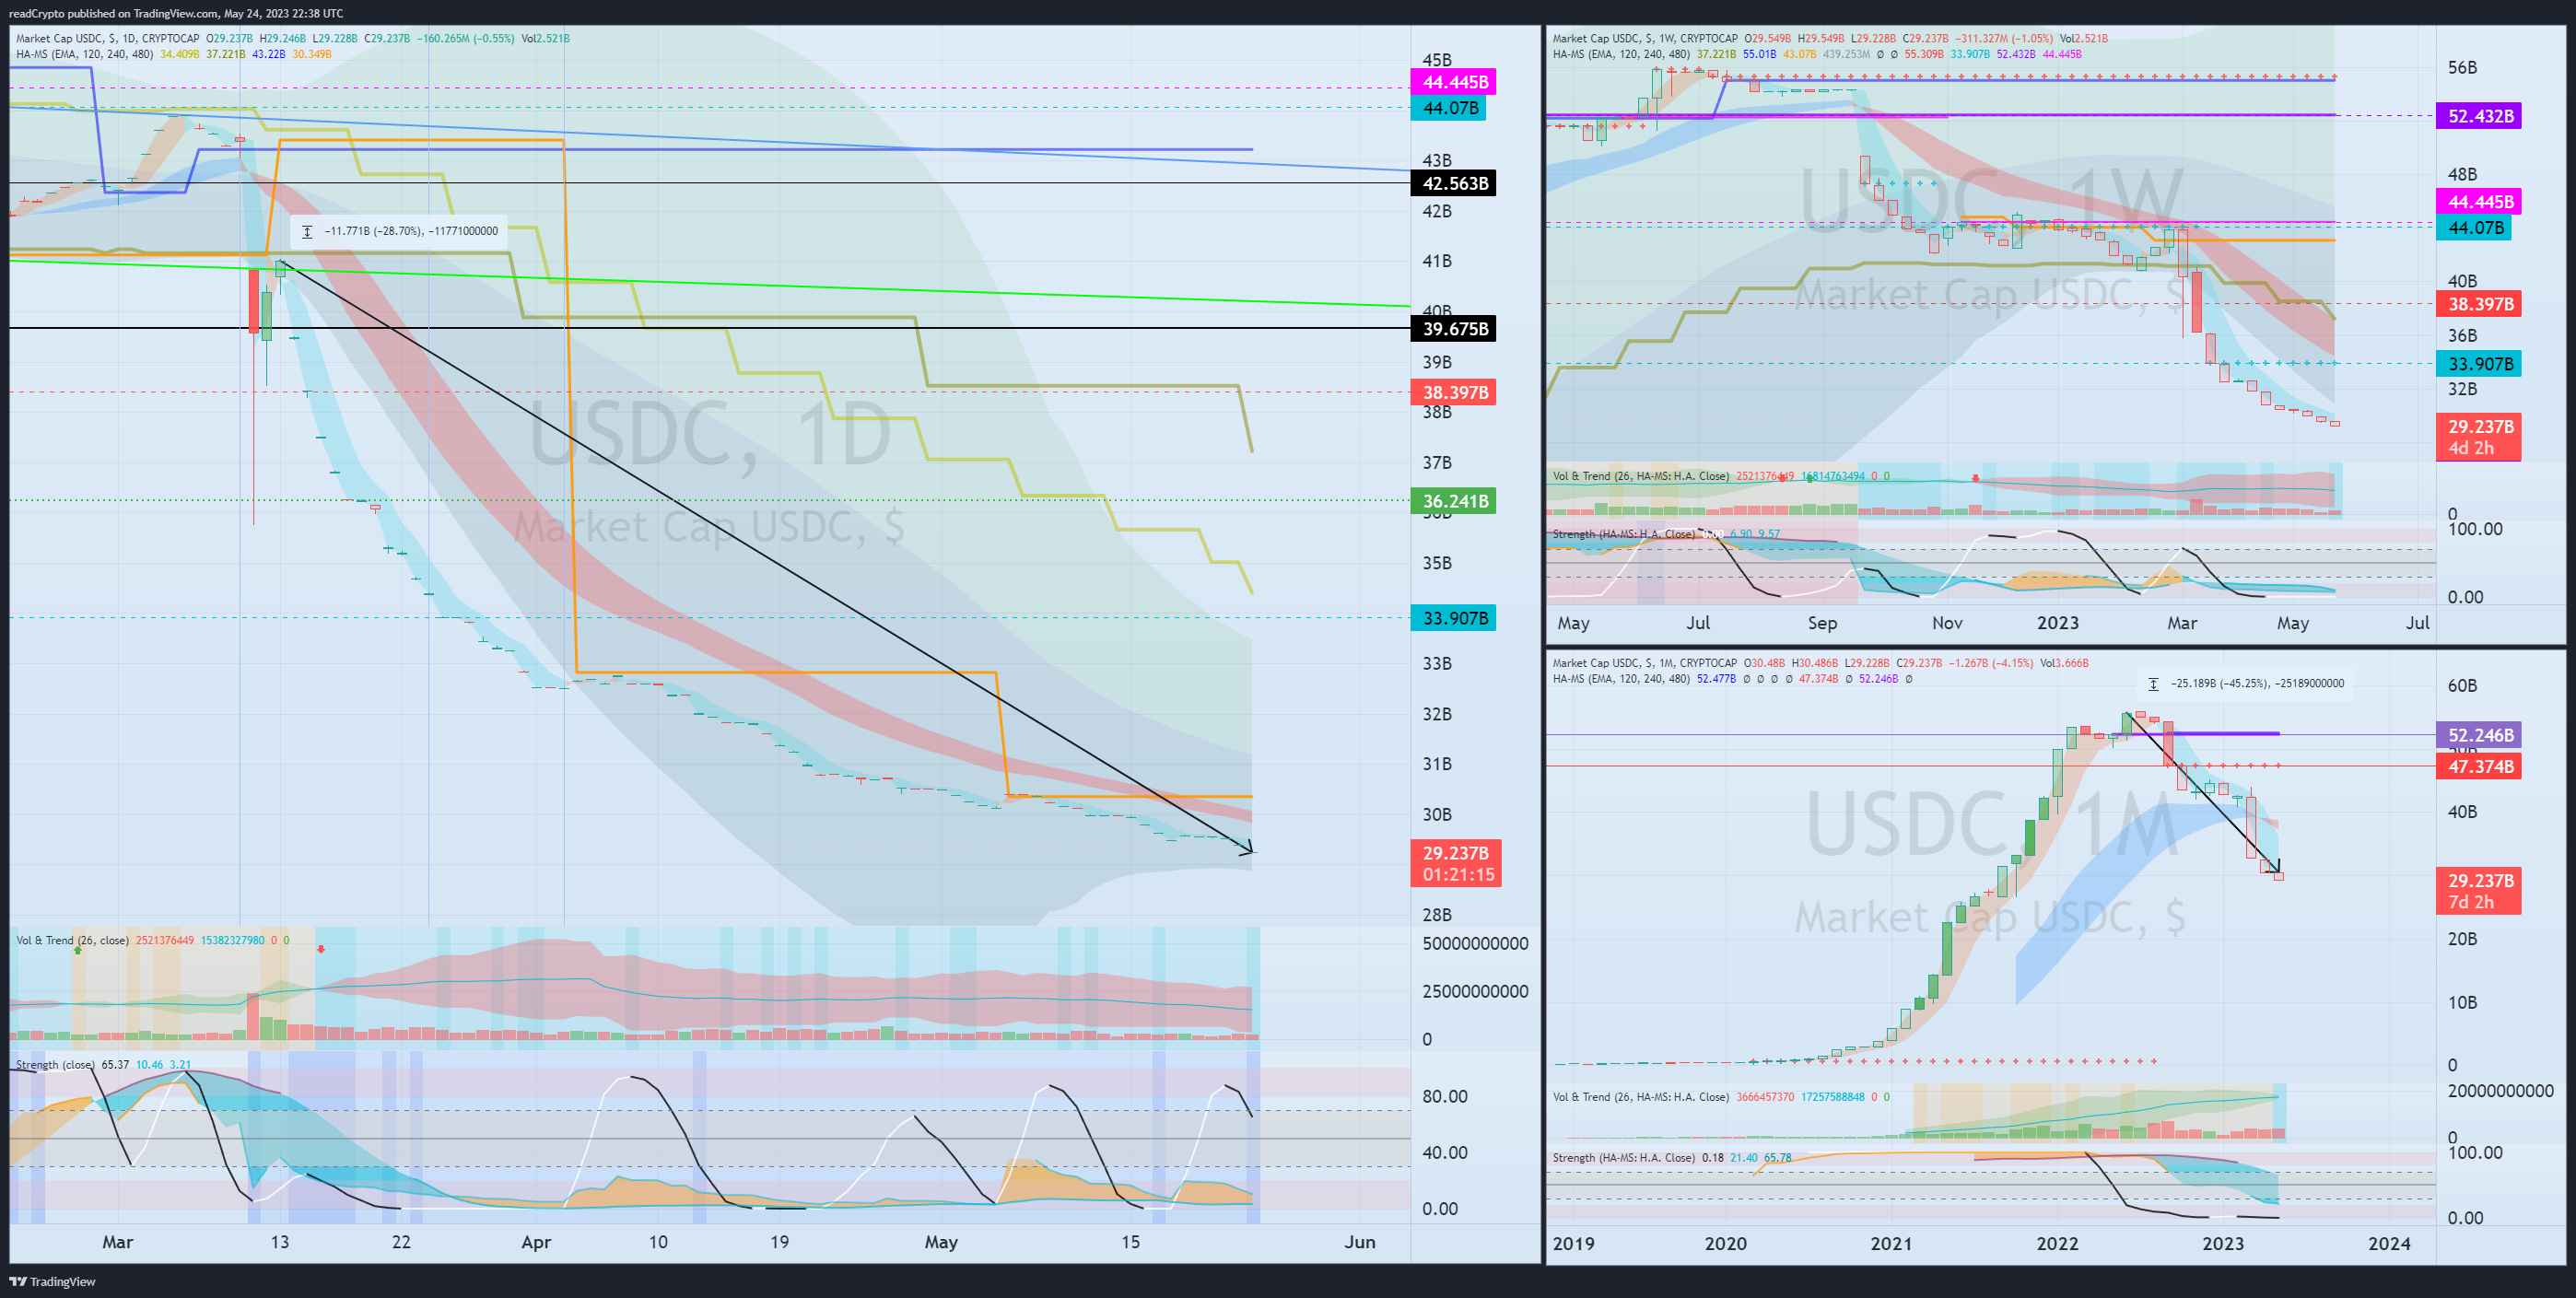This screenshot has width=2576, height=1298.
Task: Click the '2023' label on weekly time axis
Action: pos(2057,623)
